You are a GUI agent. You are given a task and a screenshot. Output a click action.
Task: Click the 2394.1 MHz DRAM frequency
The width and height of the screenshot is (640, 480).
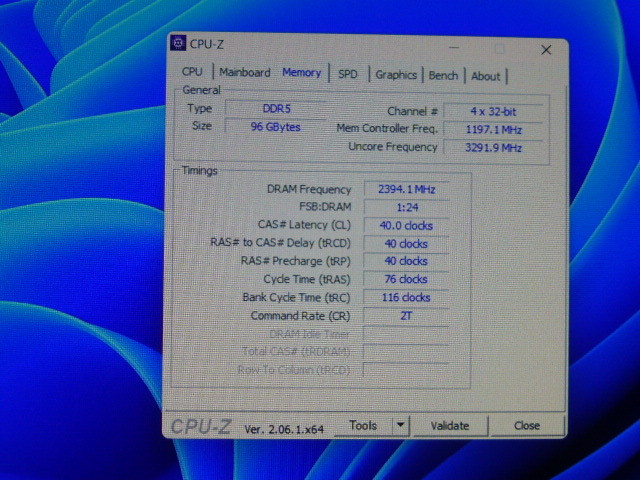click(x=407, y=189)
